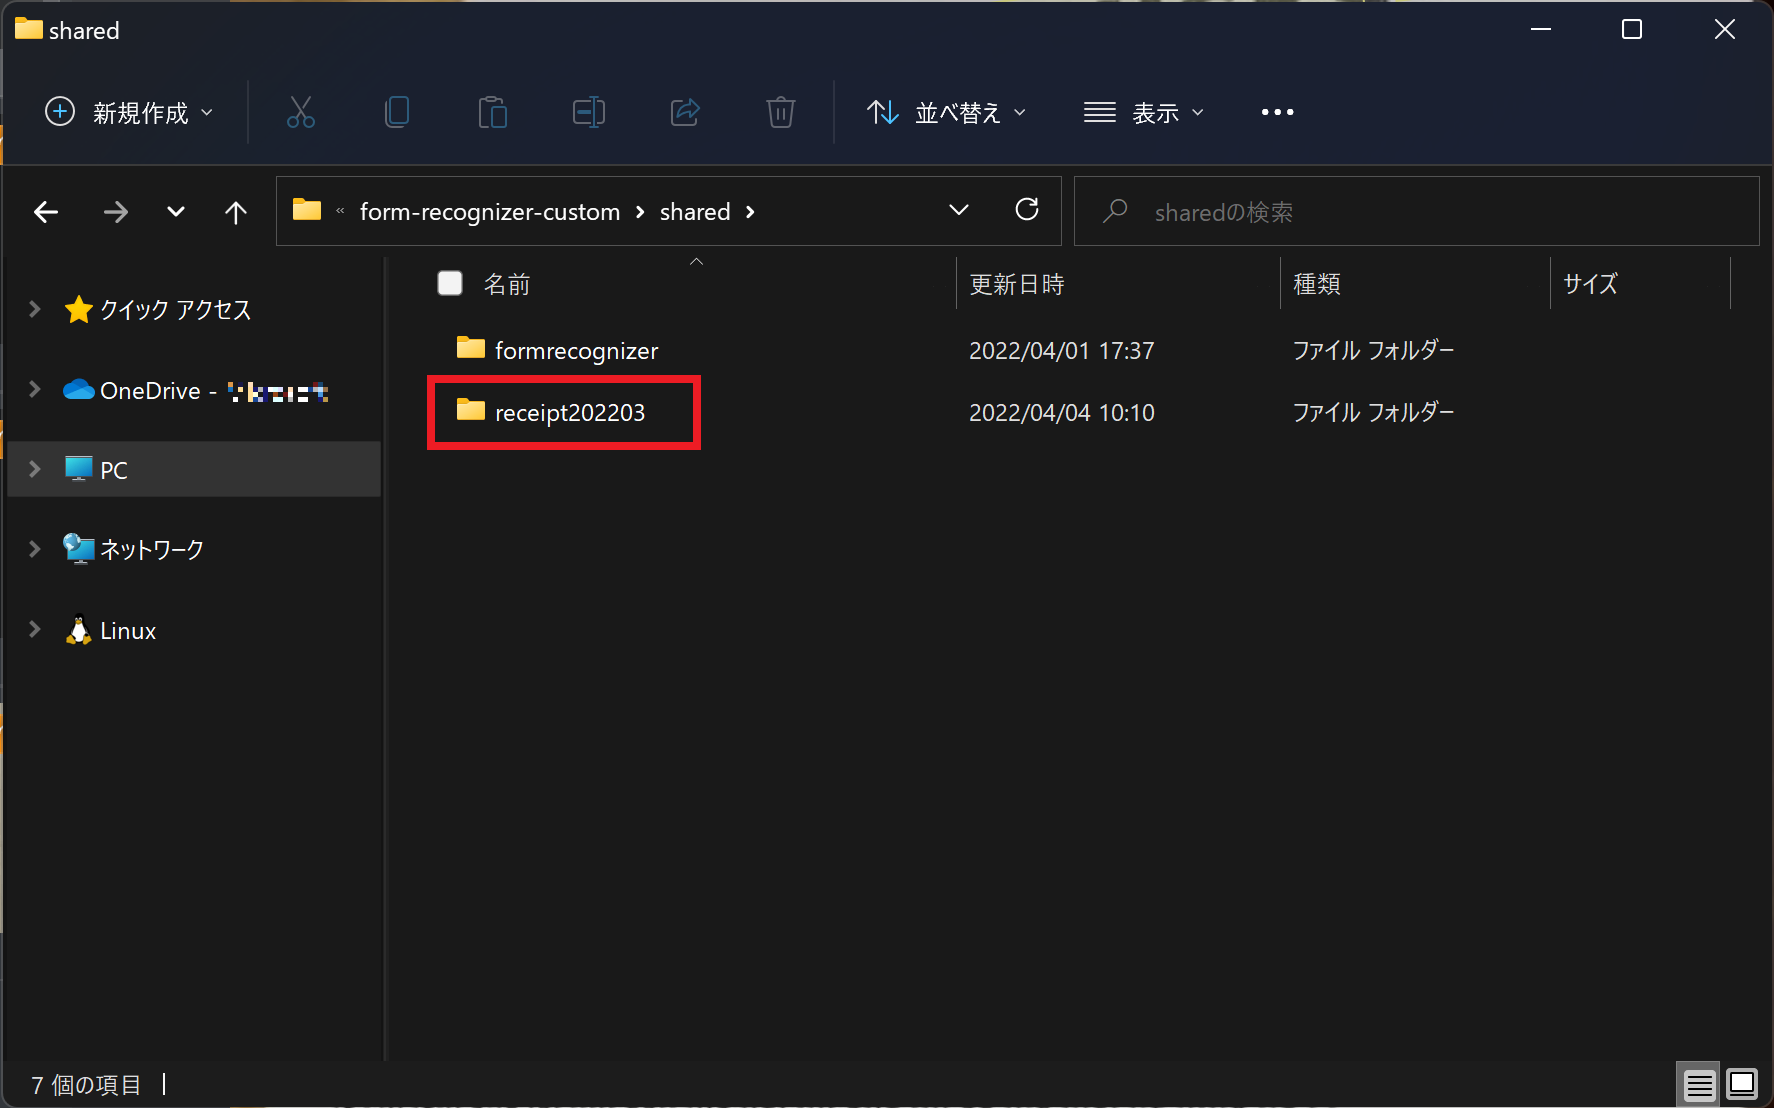Click the search magnifier icon
The width and height of the screenshot is (1774, 1108).
pos(1115,211)
